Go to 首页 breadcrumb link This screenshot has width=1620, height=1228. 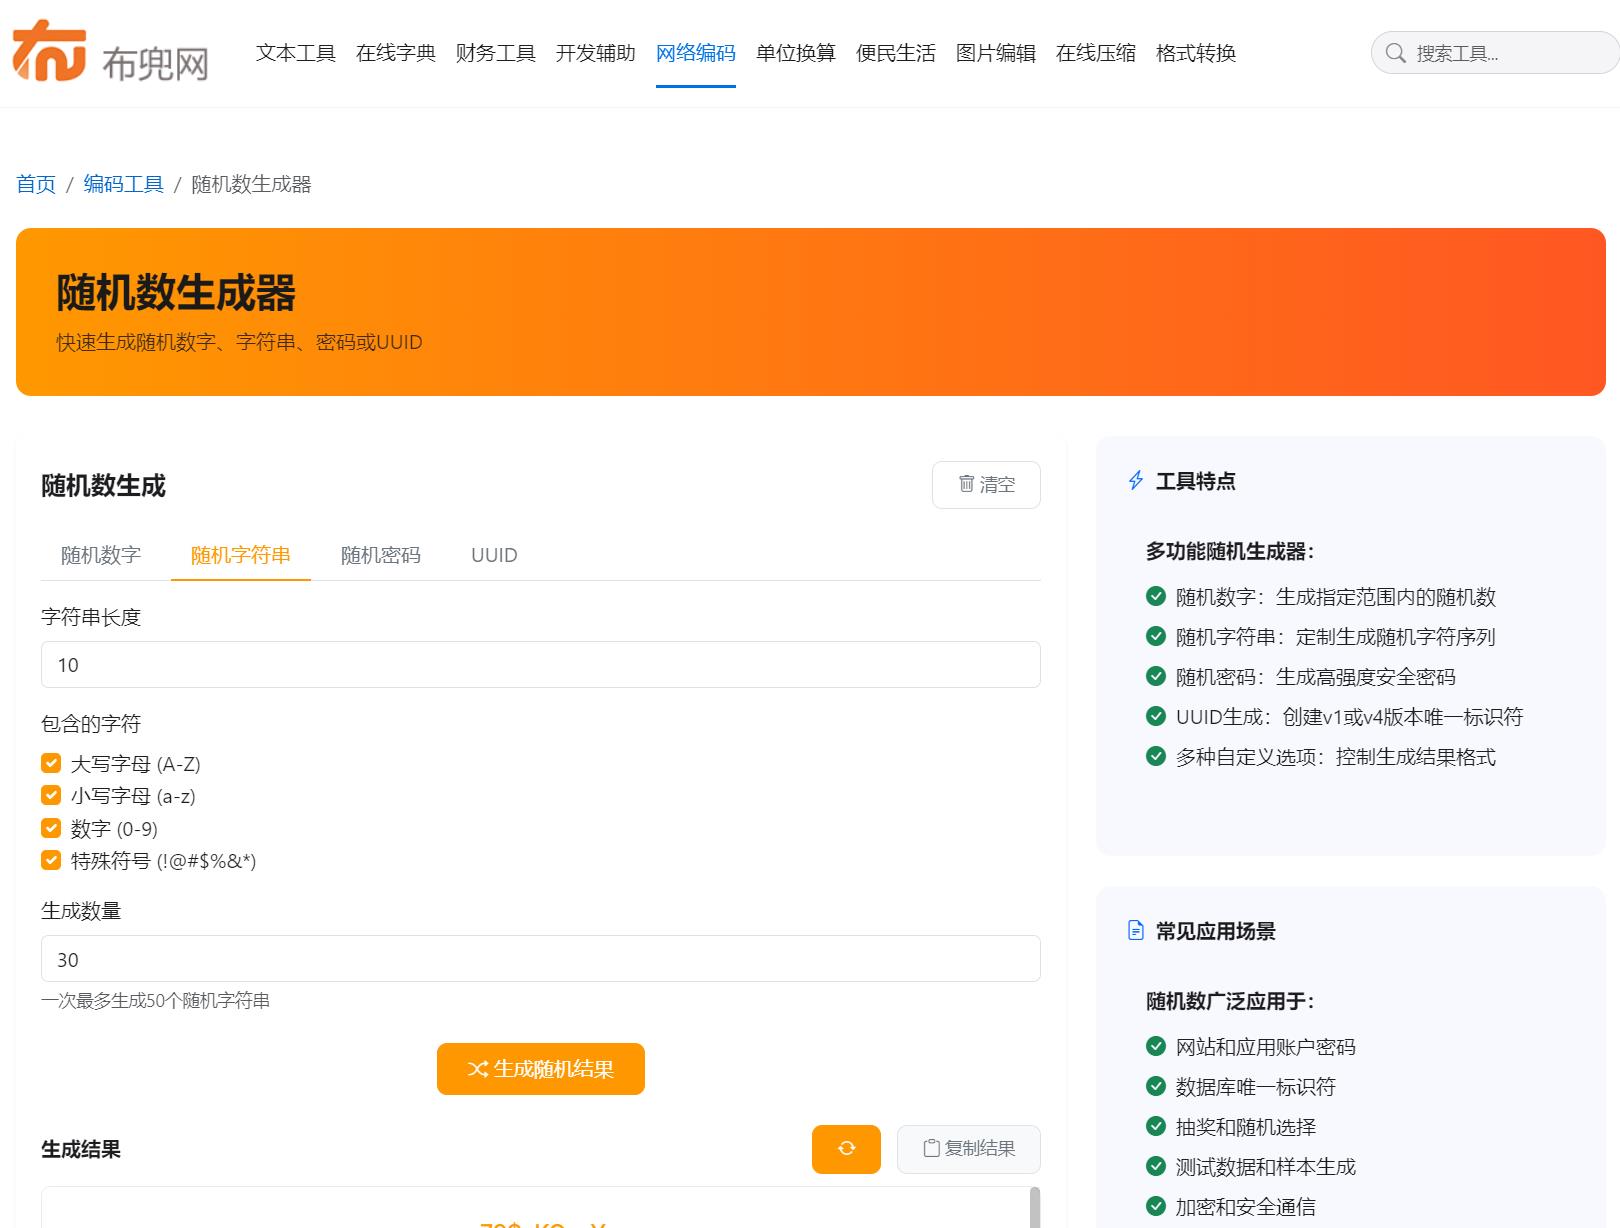(x=36, y=184)
